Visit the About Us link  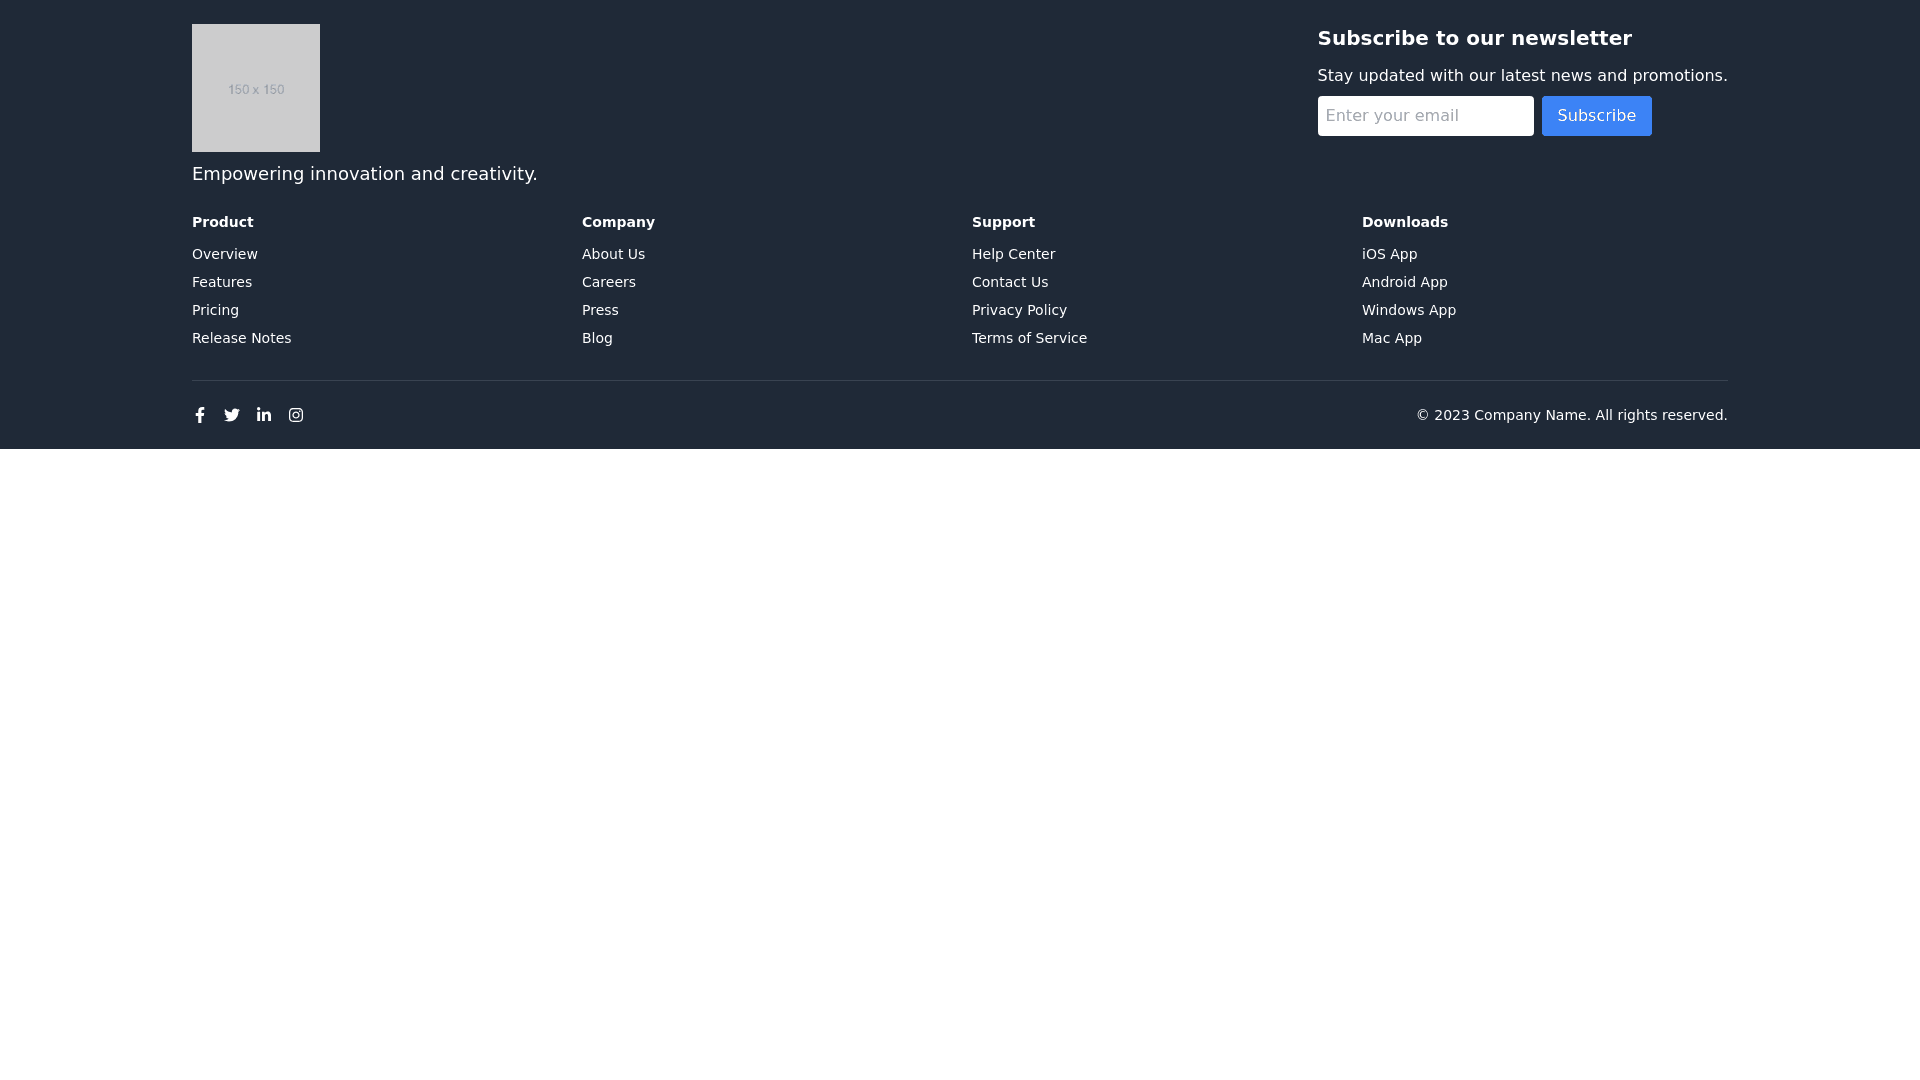(x=613, y=254)
